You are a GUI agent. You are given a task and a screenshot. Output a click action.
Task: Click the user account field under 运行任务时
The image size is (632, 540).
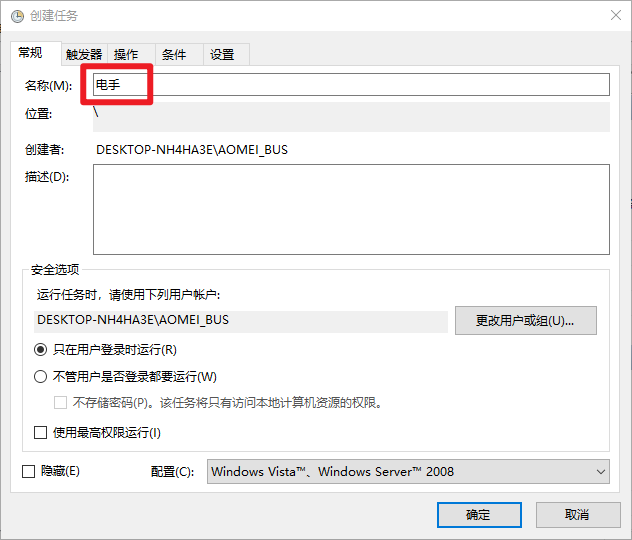[241, 321]
